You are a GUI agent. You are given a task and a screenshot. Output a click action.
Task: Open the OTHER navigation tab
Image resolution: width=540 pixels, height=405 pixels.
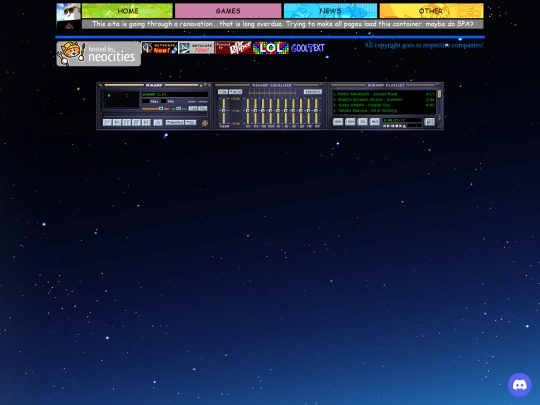[432, 11]
